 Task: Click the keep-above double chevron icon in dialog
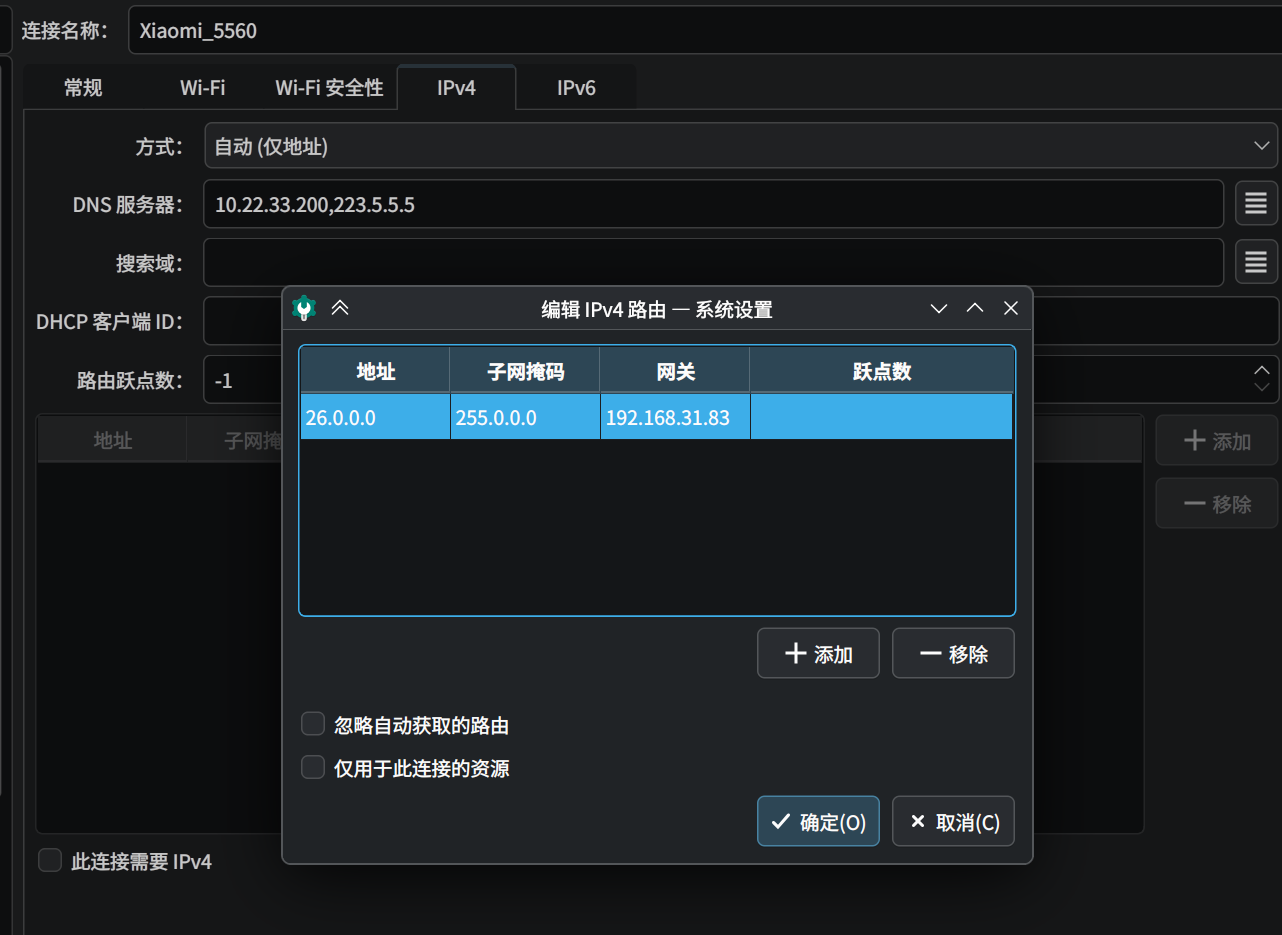340,308
